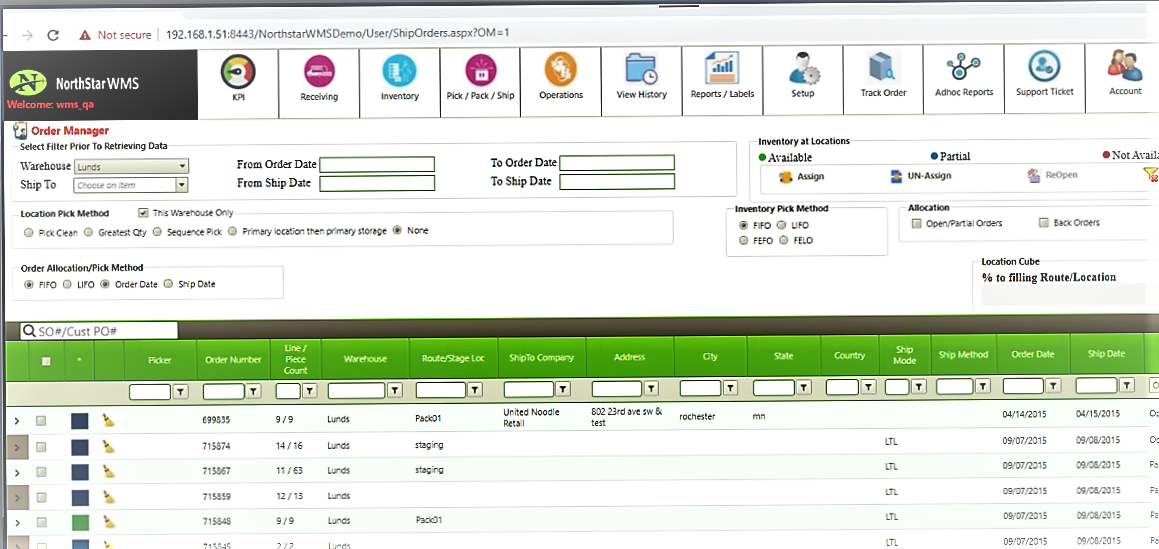Click the Not secure warning icon
1159x549 pixels.
pos(85,35)
